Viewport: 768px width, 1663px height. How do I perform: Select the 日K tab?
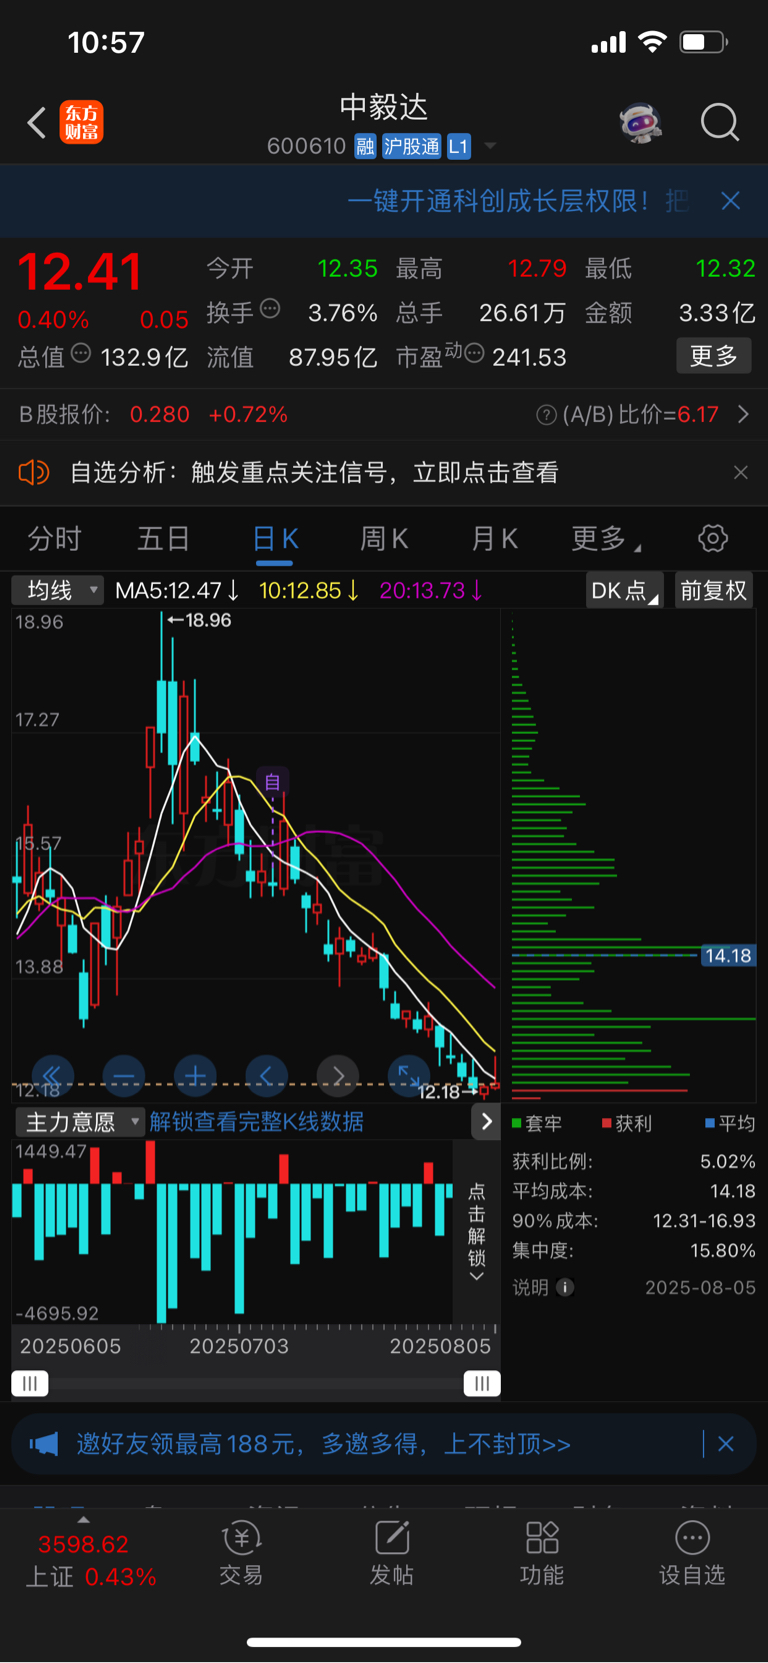tap(275, 540)
